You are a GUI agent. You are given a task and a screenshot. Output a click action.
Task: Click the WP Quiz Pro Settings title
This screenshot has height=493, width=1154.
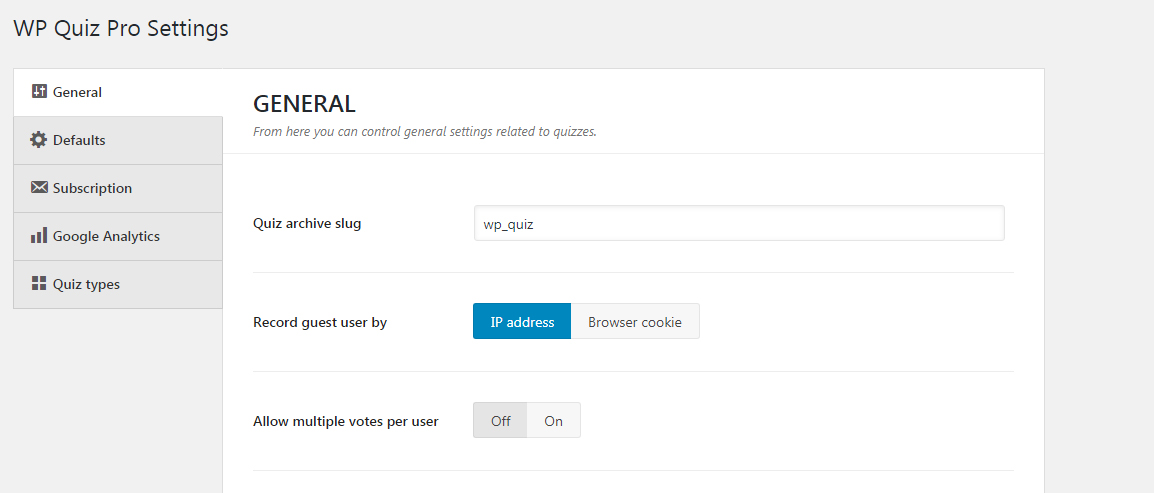[121, 28]
